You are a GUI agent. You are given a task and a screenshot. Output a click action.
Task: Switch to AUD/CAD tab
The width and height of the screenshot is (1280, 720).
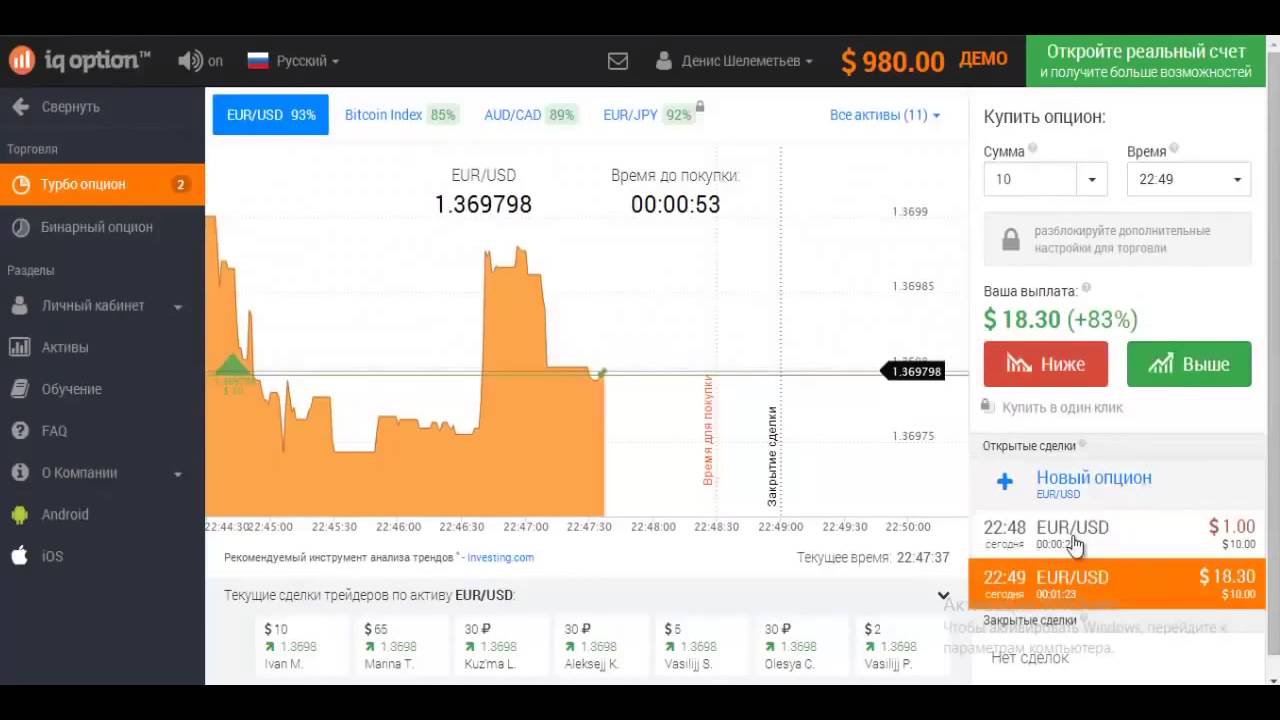[529, 115]
